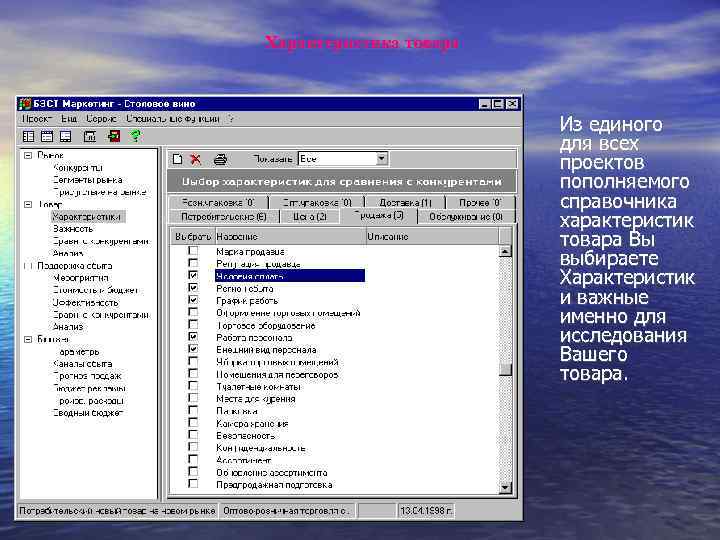Image resolution: width=720 pixels, height=540 pixels.
Task: Switch to the Обслуживание (0) tab
Action: click(x=466, y=216)
